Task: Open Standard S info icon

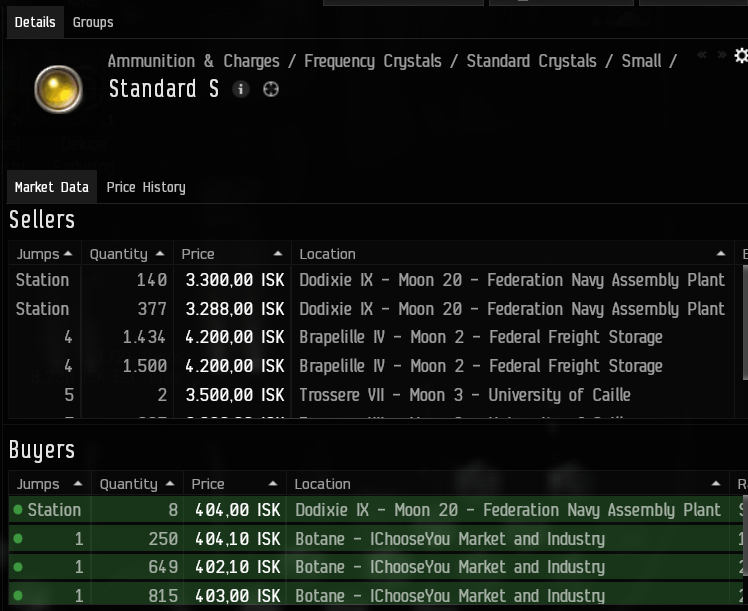Action: [x=241, y=89]
